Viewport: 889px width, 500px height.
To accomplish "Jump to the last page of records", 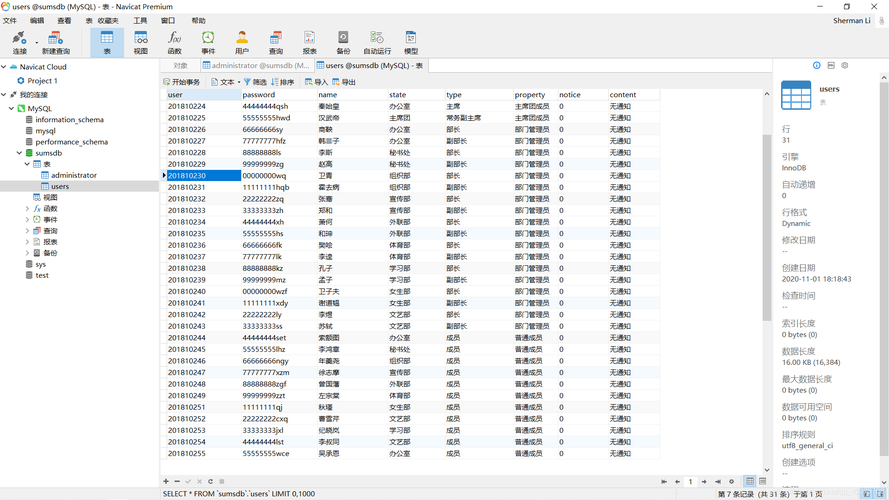I will pos(718,481).
